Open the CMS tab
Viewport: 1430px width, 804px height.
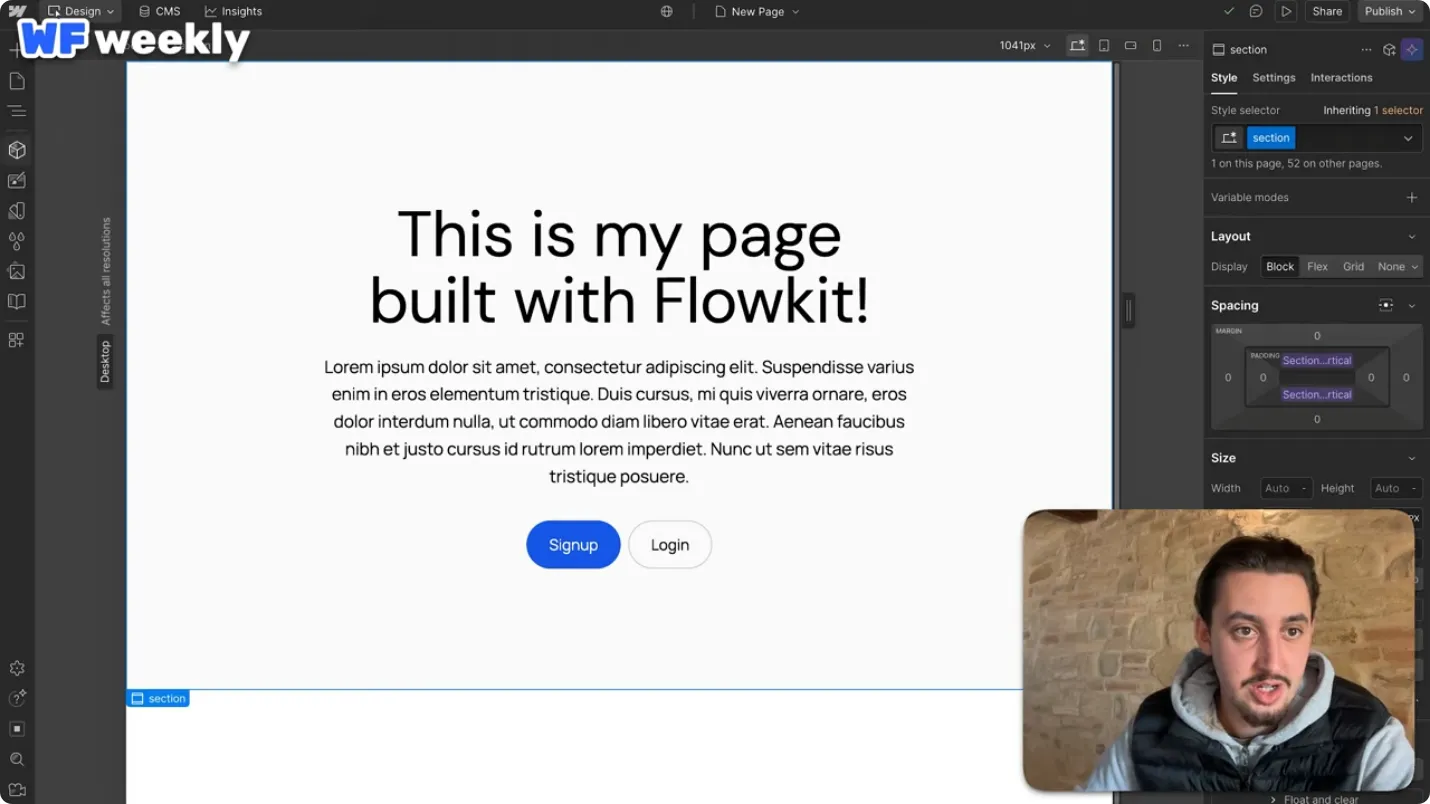pos(159,12)
